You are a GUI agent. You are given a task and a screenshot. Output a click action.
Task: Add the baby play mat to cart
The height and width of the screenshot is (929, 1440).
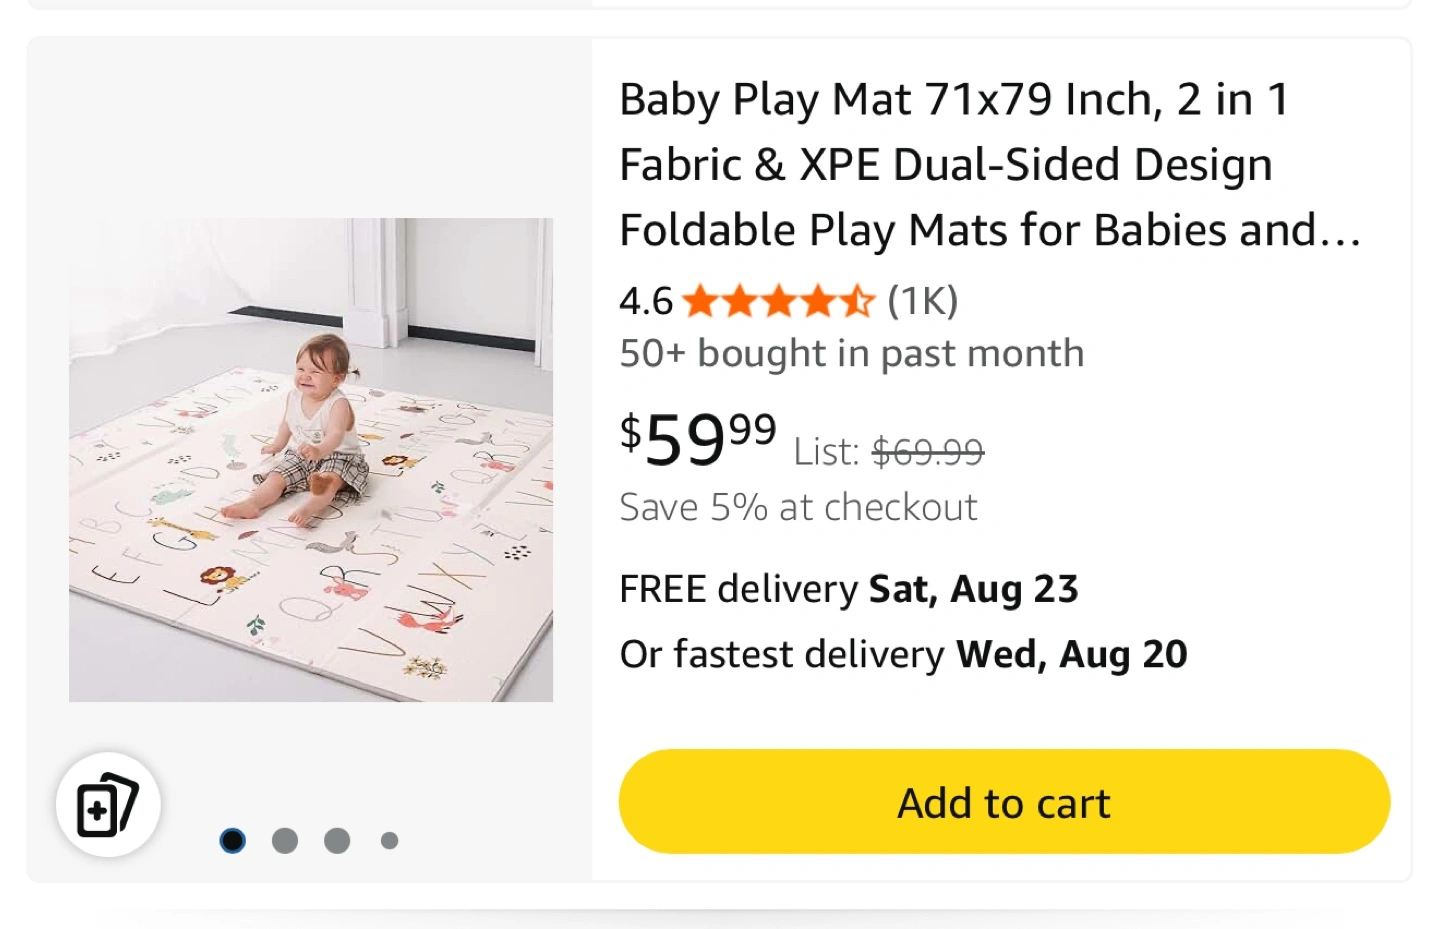click(1004, 802)
